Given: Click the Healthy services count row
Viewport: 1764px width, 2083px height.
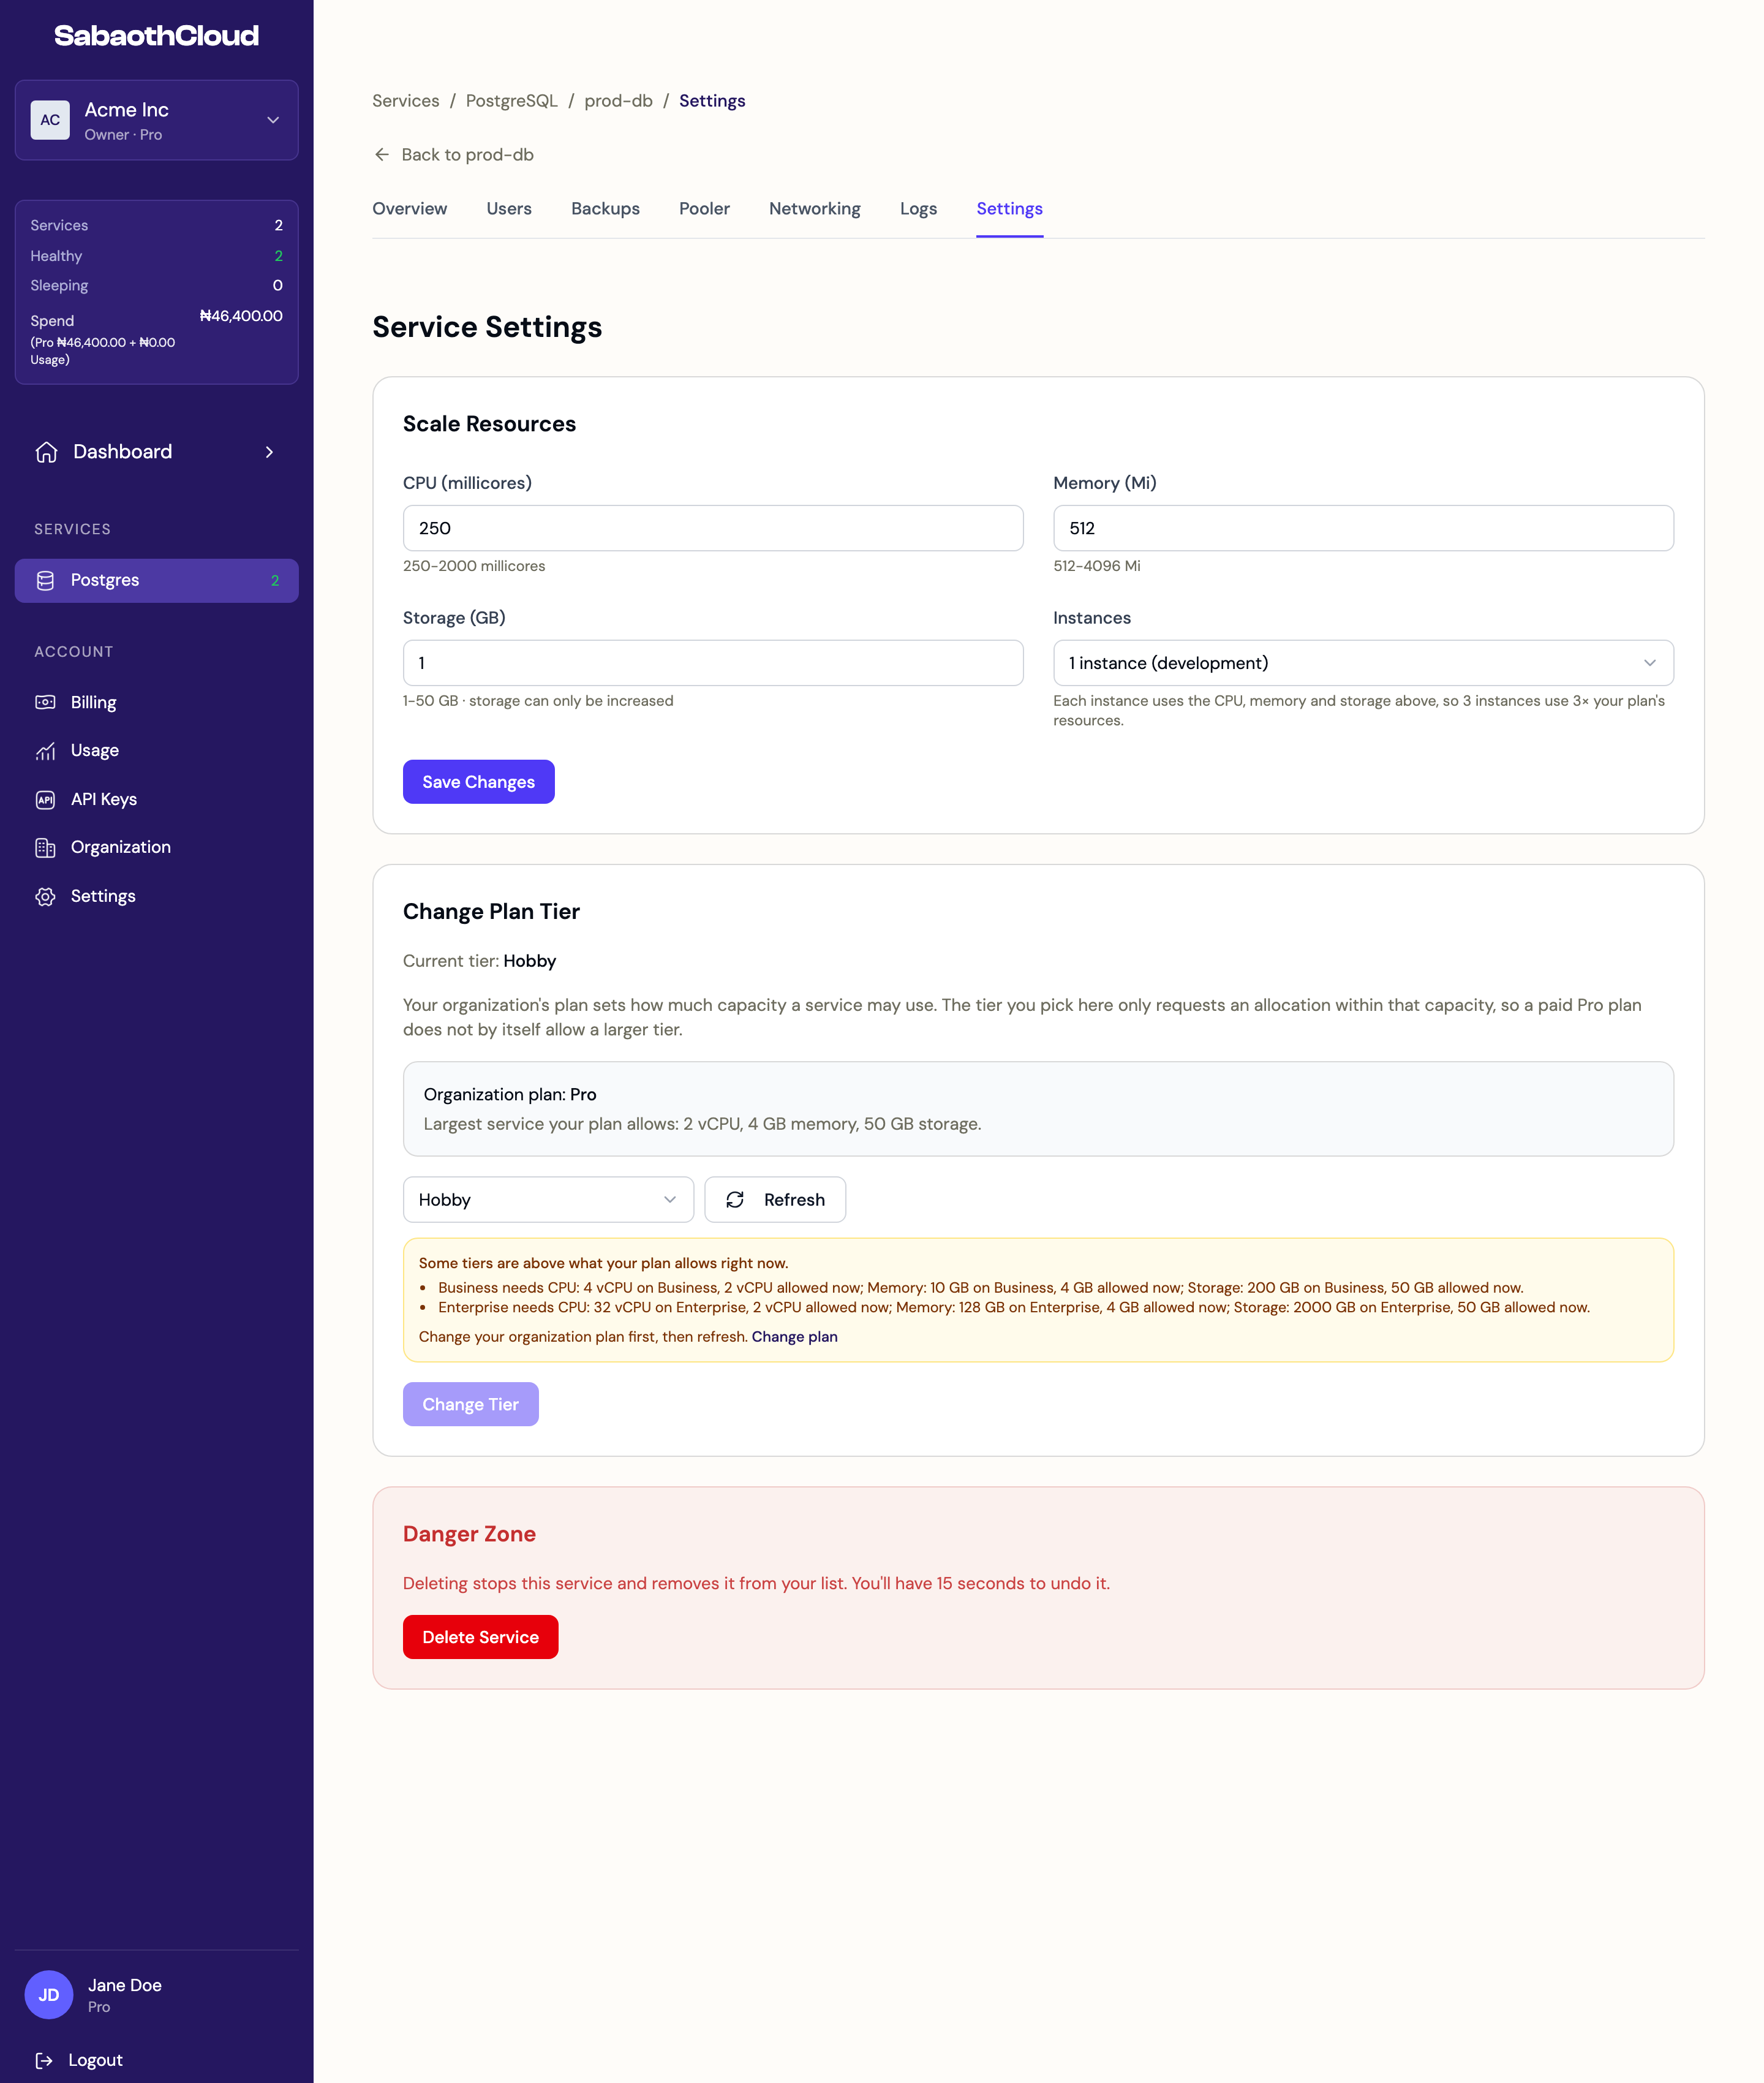Looking at the screenshot, I should pyautogui.click(x=157, y=256).
